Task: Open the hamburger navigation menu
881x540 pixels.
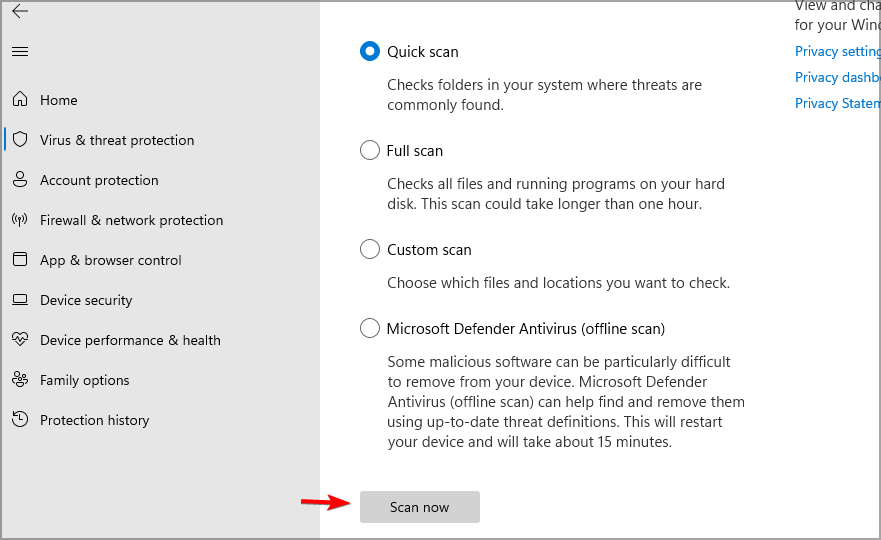Action: (20, 51)
